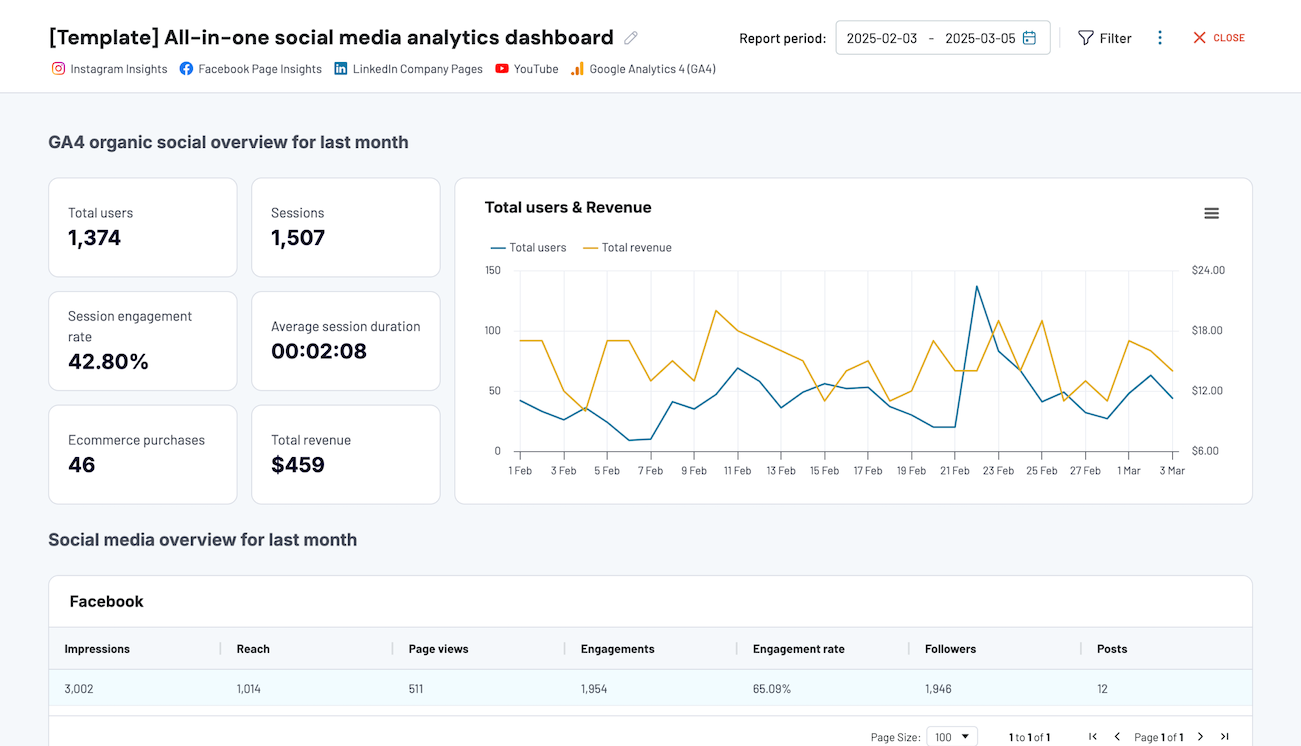Click the red CLOSE button
The height and width of the screenshot is (746, 1301).
click(1218, 37)
